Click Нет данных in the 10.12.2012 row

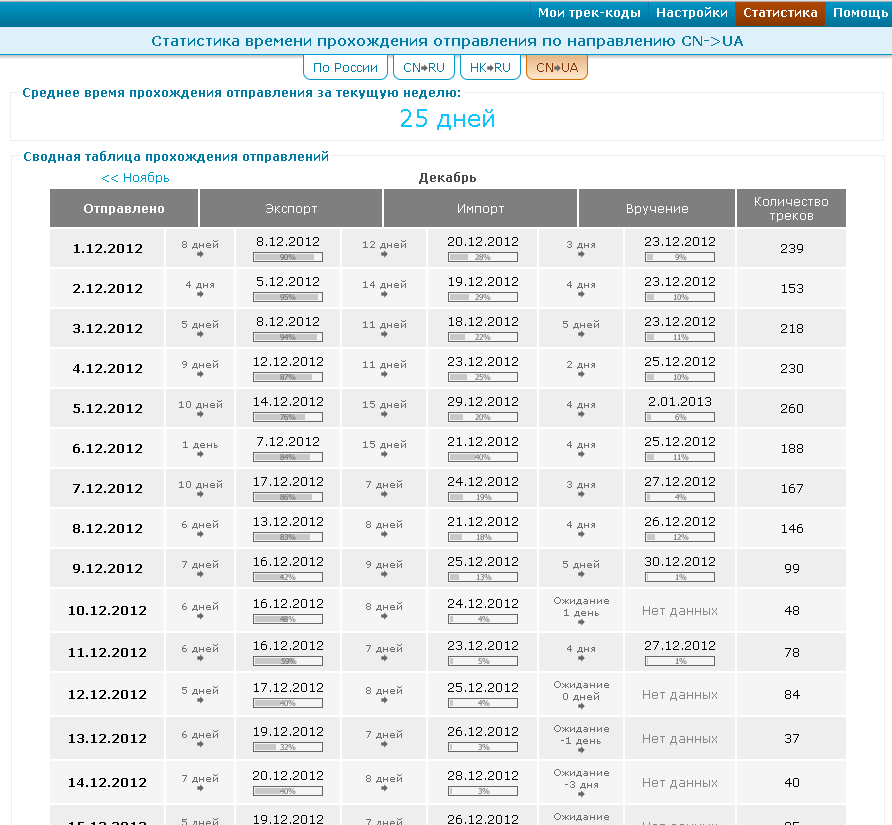tap(680, 610)
